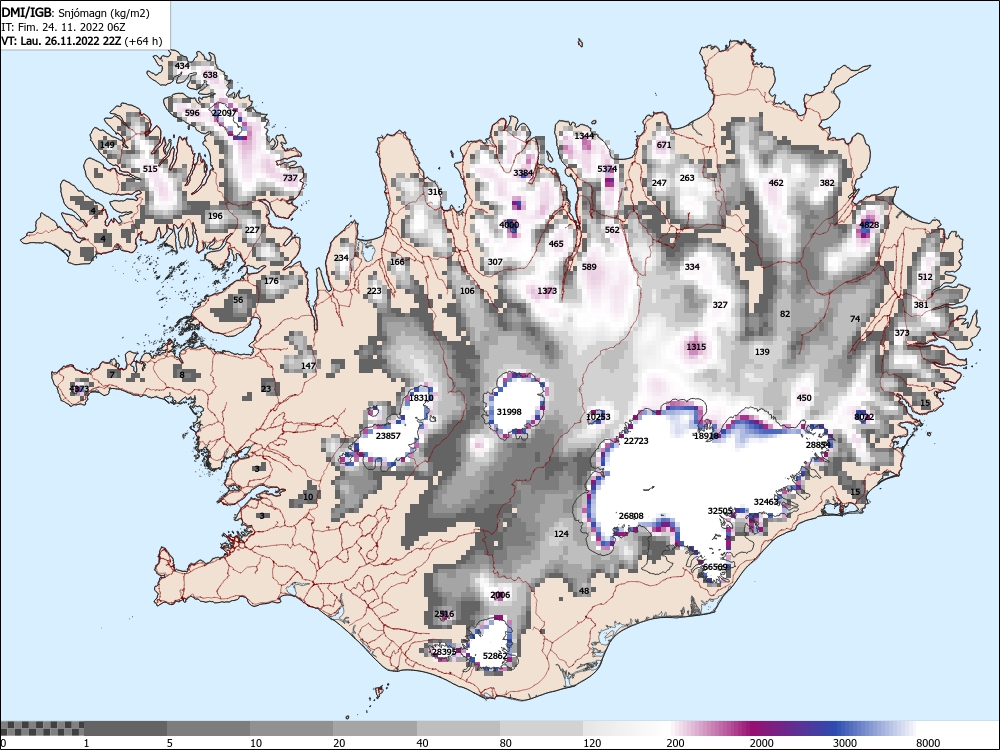Click the snow value '227' on the map
1000x750 pixels.
(252, 230)
